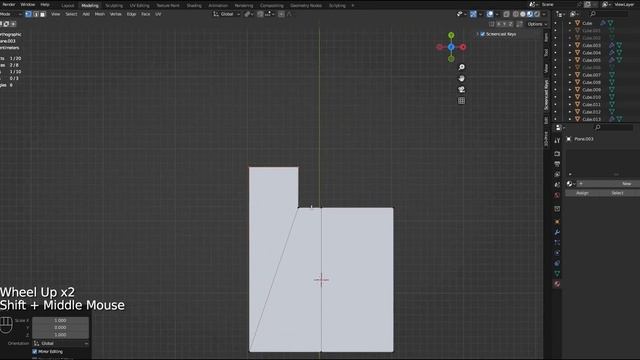Expand the shading options dropdown arrow
The height and width of the screenshot is (360, 640).
544,14
